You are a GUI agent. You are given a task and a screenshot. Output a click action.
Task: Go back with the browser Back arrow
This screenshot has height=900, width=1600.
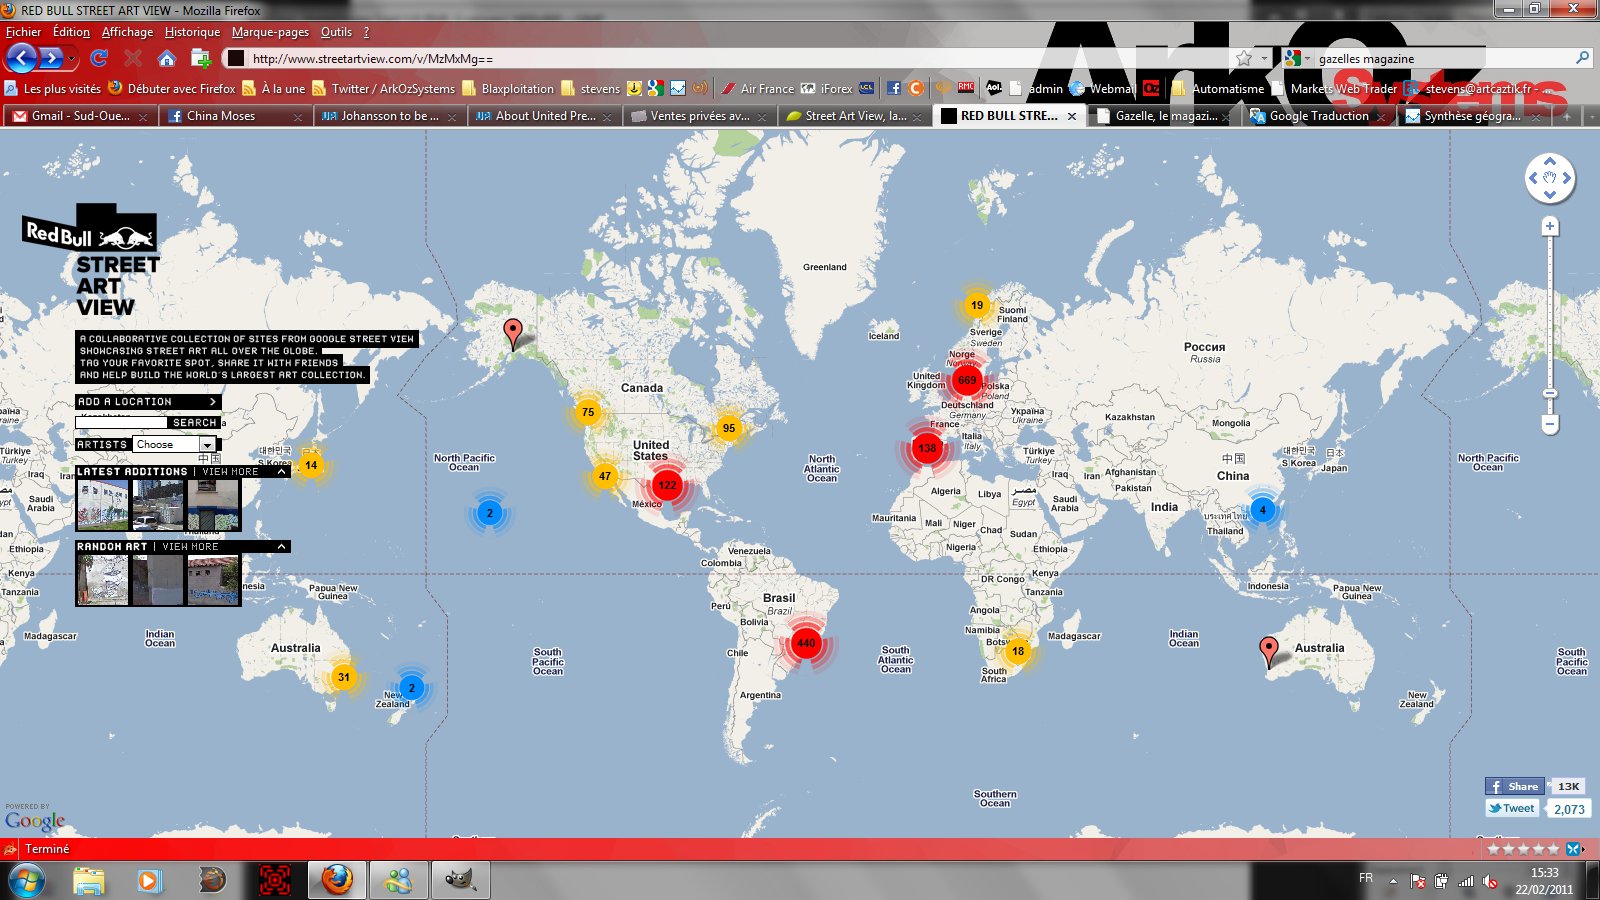22,58
